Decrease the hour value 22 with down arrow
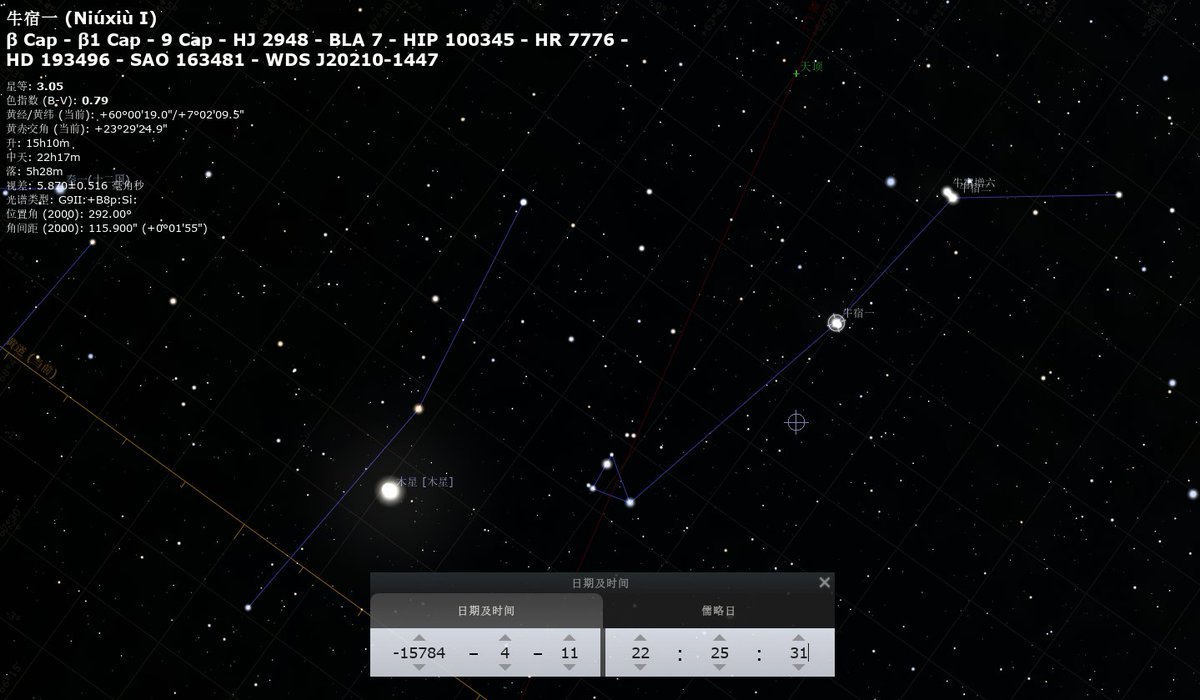 click(x=641, y=667)
